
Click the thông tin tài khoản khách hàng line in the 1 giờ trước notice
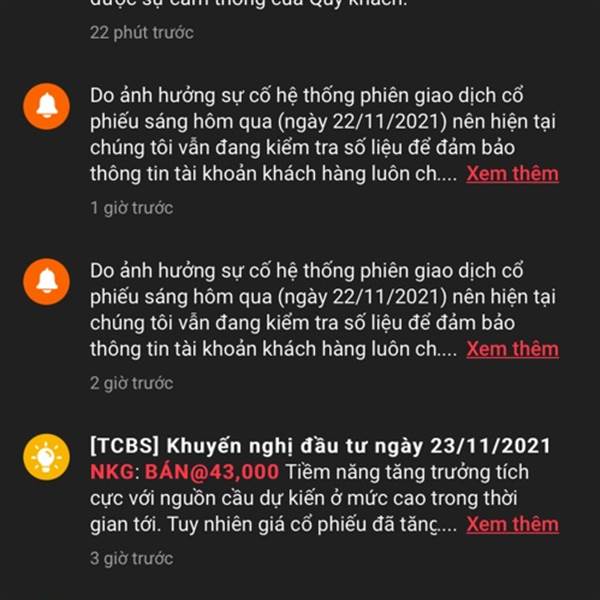(x=273, y=174)
